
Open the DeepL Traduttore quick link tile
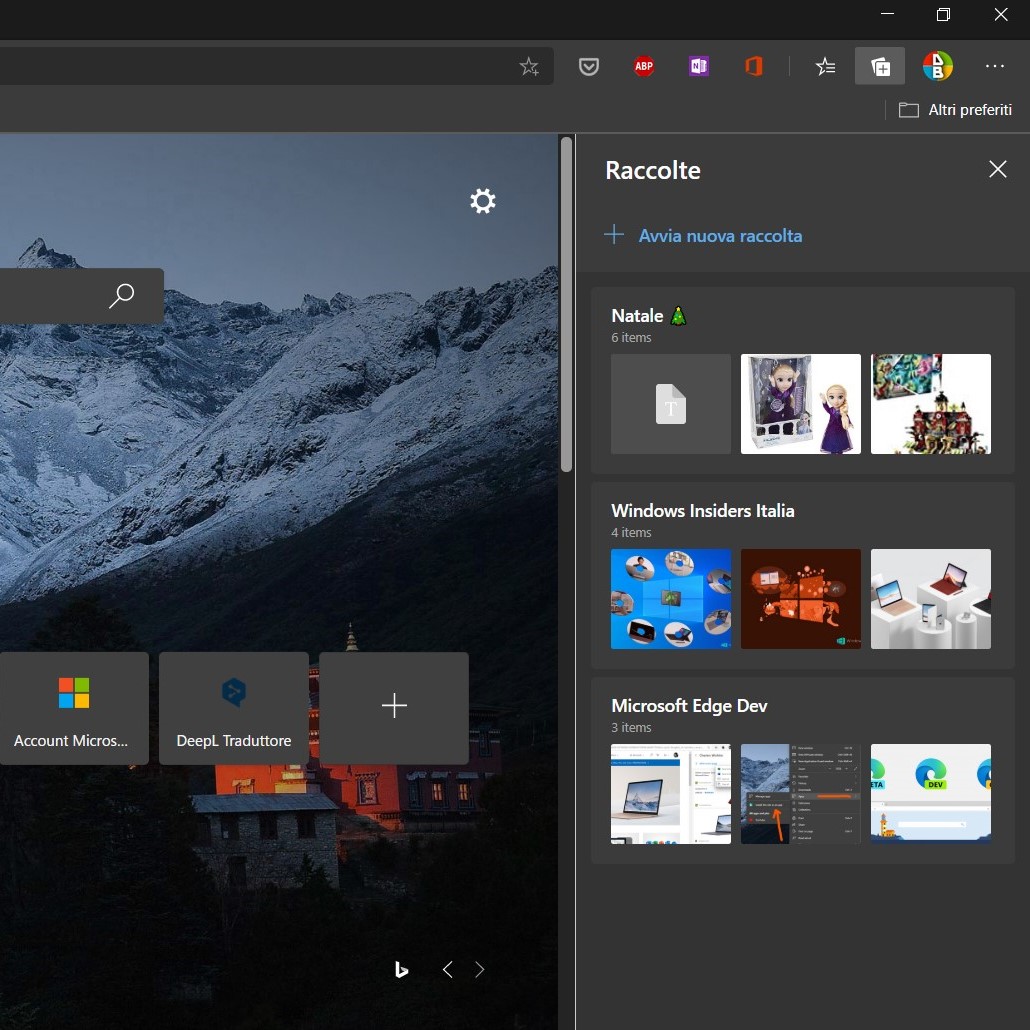pyautogui.click(x=234, y=708)
